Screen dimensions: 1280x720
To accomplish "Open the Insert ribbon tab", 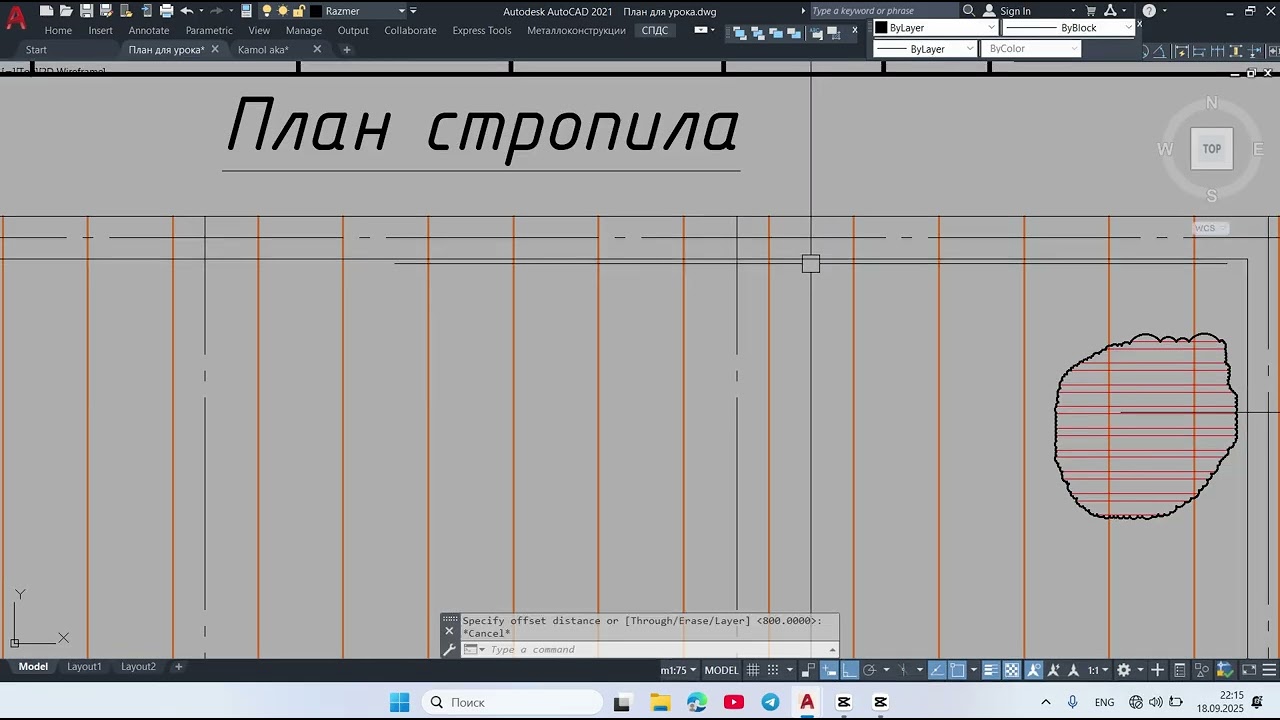I will tap(100, 30).
